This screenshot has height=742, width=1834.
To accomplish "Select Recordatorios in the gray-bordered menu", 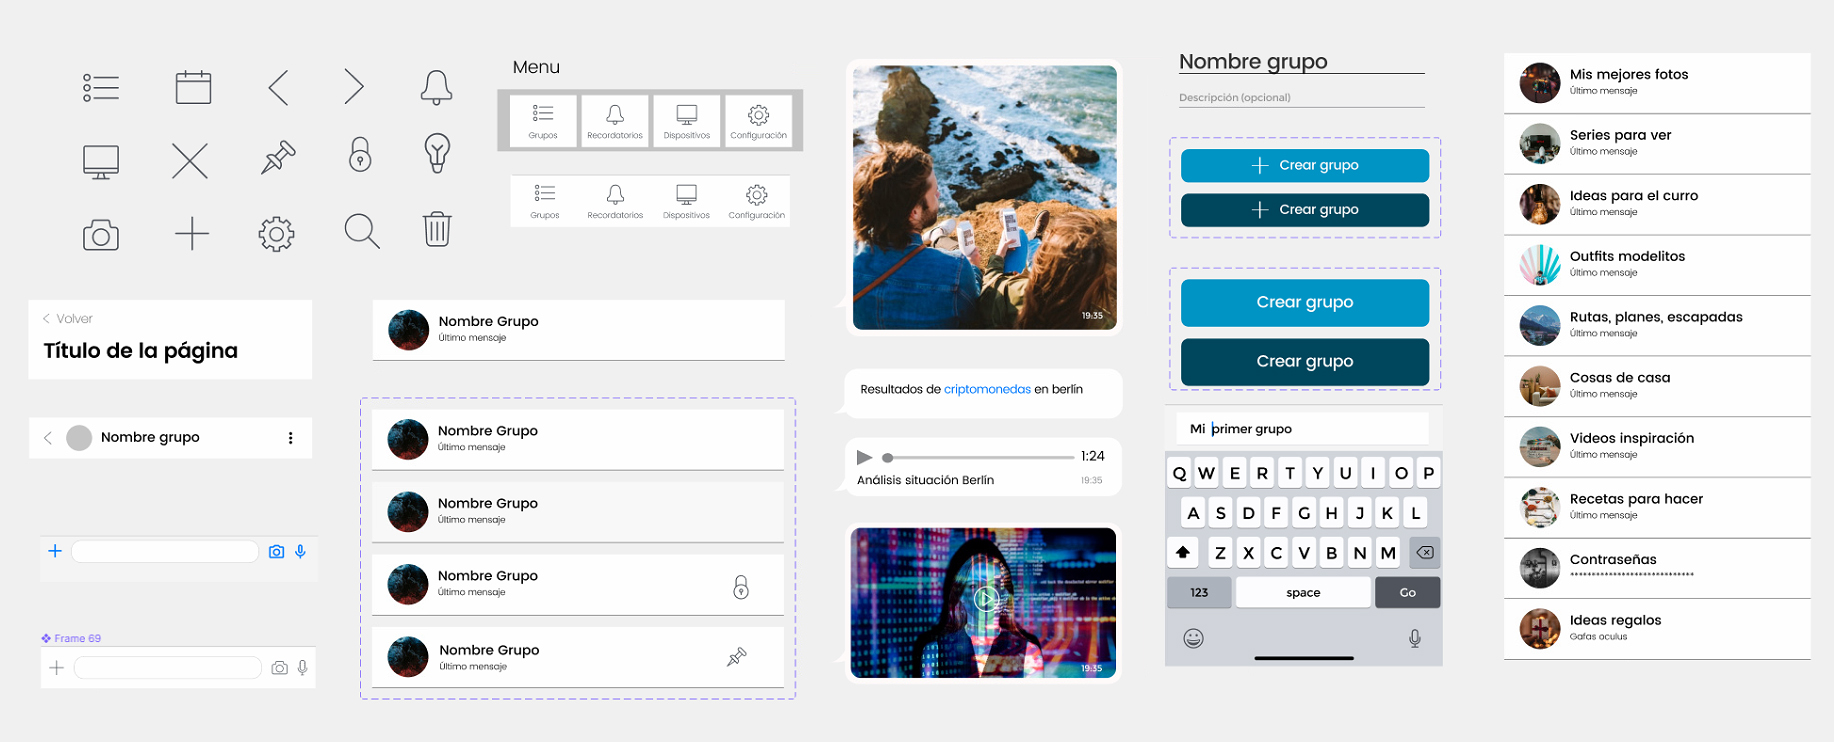I will click(x=615, y=121).
